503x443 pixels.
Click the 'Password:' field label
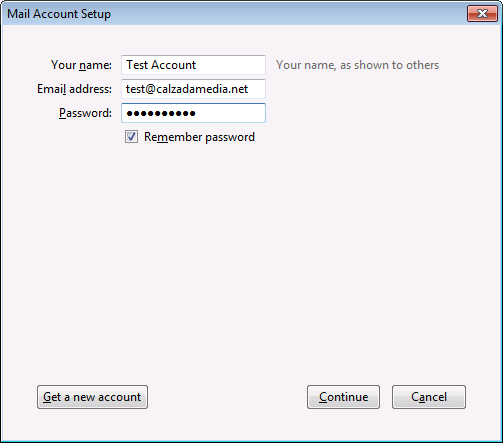(85, 113)
